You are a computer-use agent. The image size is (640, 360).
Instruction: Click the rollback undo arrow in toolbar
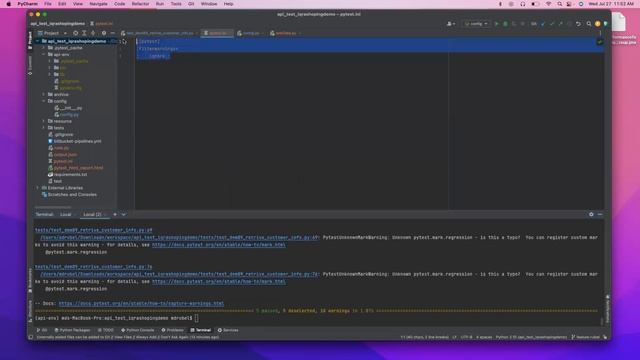click(x=578, y=24)
